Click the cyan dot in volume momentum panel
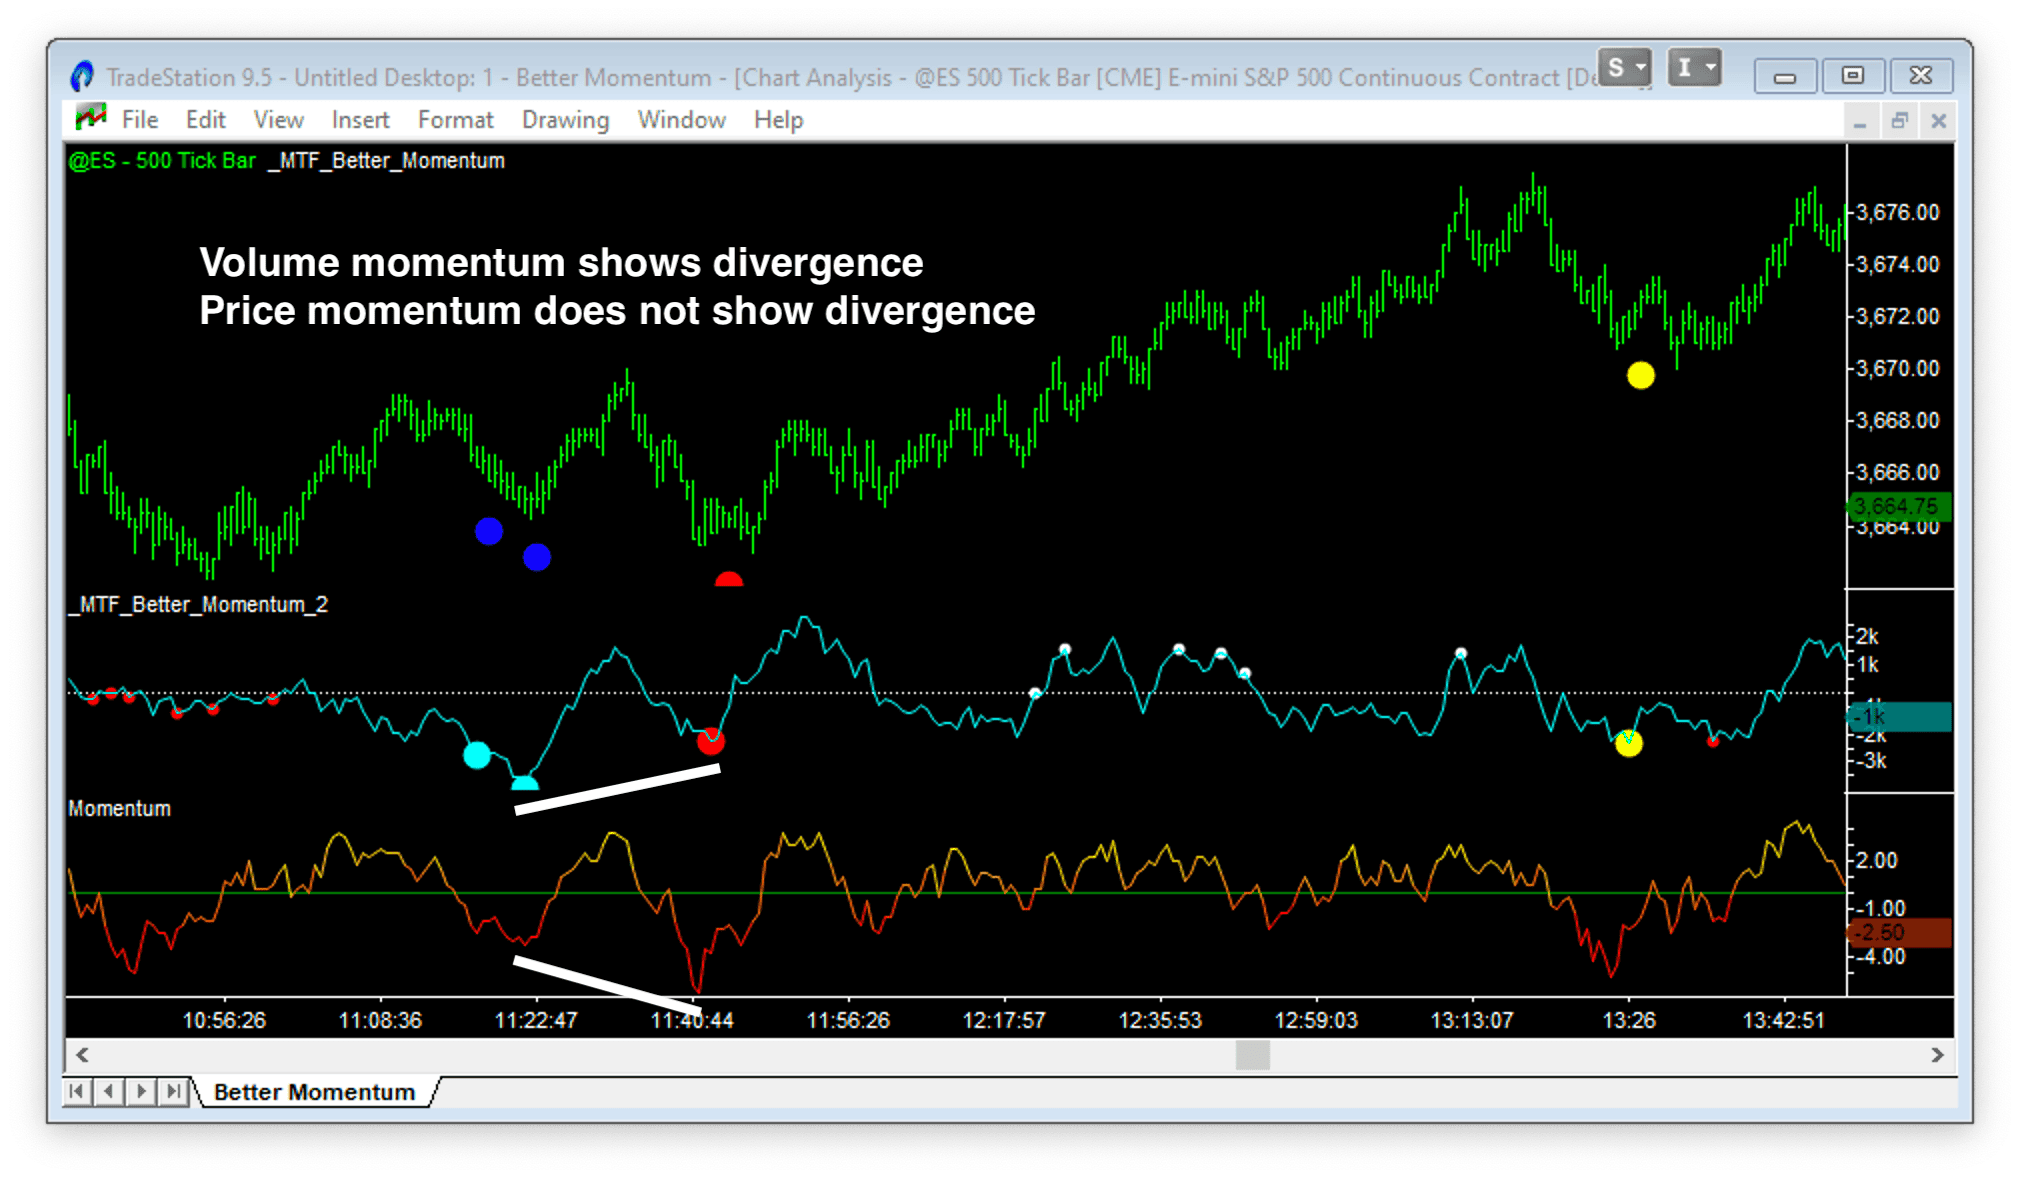The height and width of the screenshot is (1178, 2020). coord(475,753)
